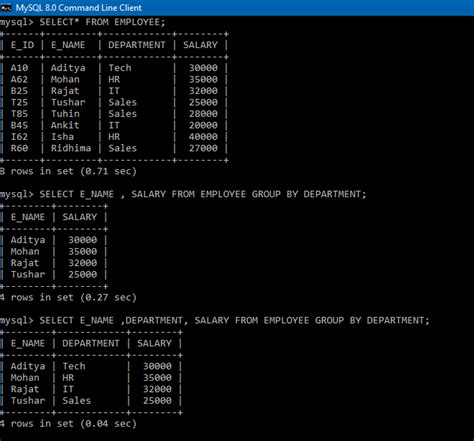Click the third query selecting E_NAME, DEPARTMENT, SALARY
This screenshot has height=441, width=474.
point(234,321)
